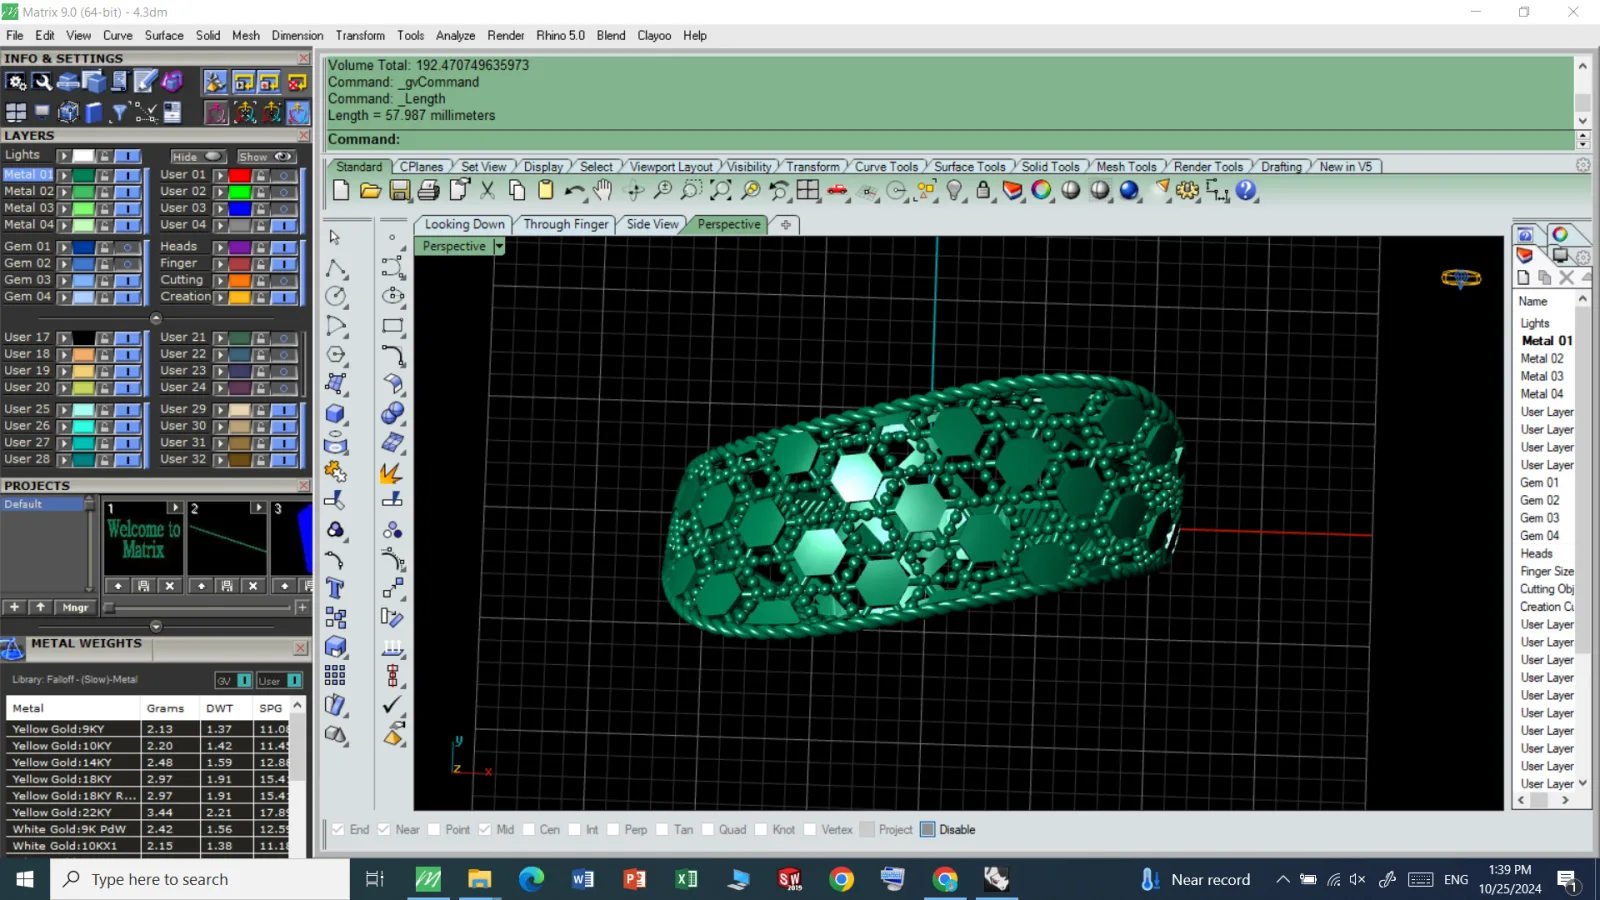
Task: Toggle the Cen object snap checkbox
Action: (529, 829)
